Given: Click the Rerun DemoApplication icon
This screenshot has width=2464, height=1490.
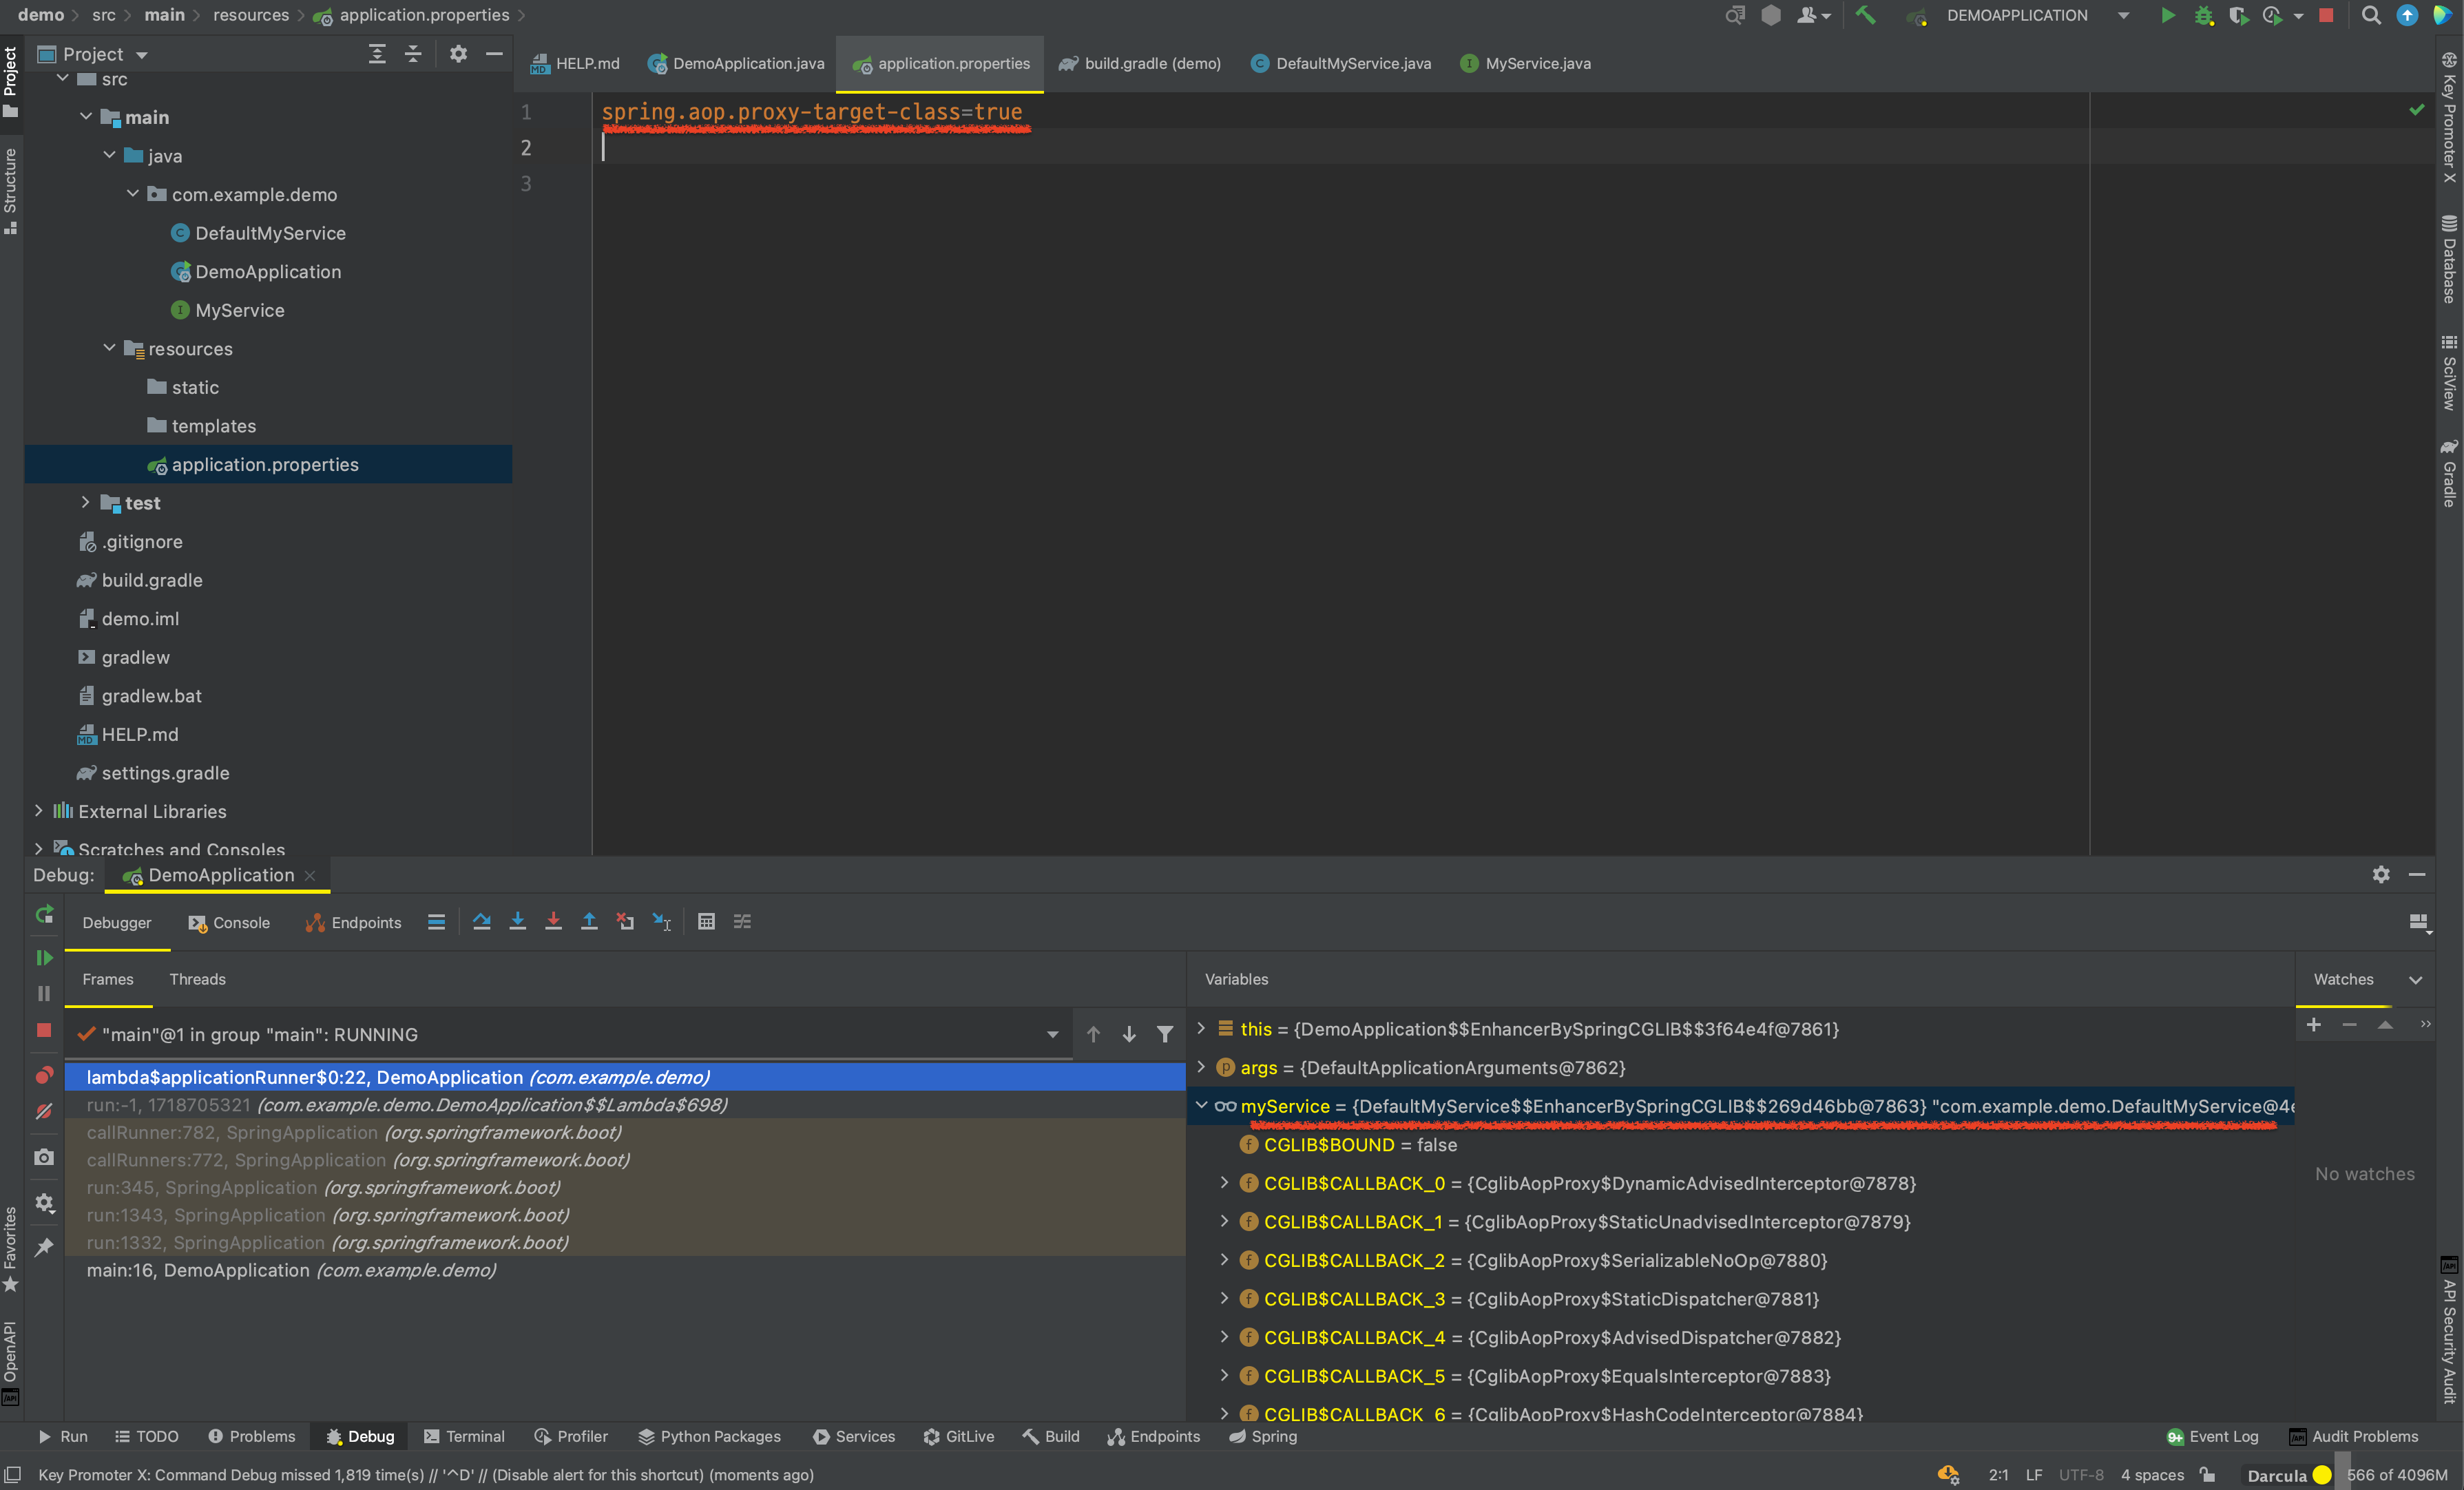Looking at the screenshot, I should point(44,914).
